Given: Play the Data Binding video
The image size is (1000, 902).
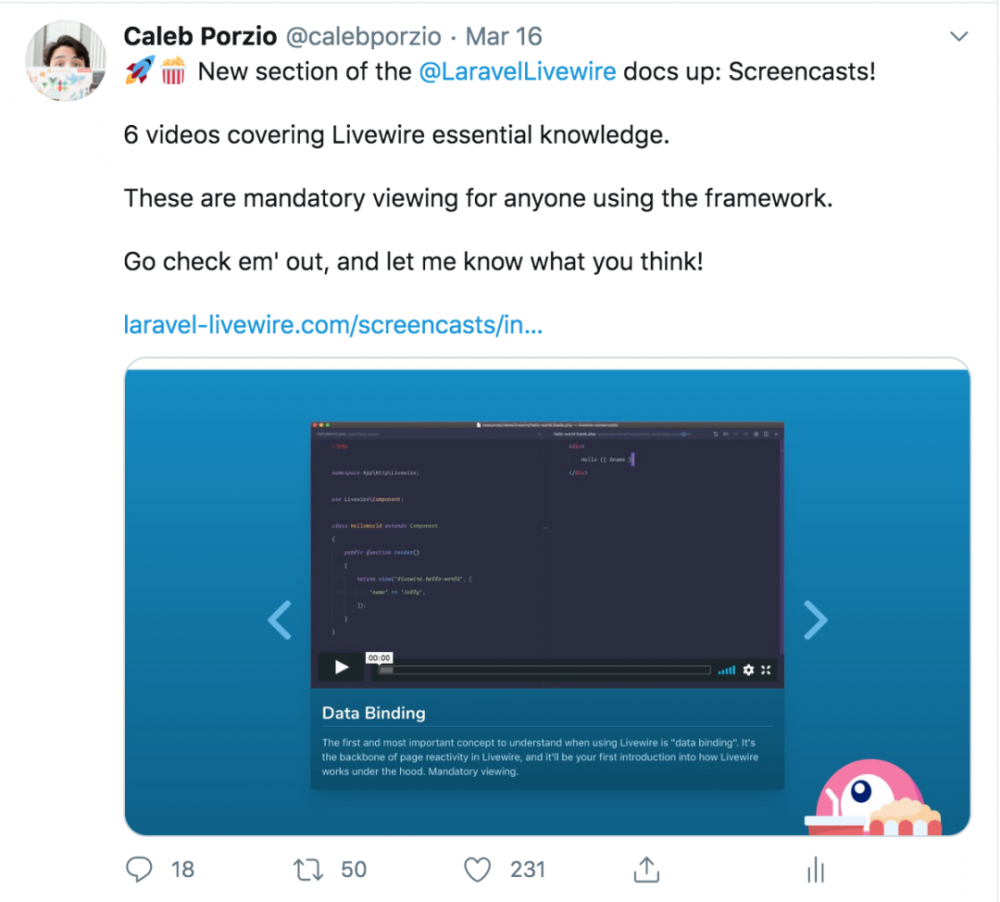Looking at the screenshot, I should (341, 668).
